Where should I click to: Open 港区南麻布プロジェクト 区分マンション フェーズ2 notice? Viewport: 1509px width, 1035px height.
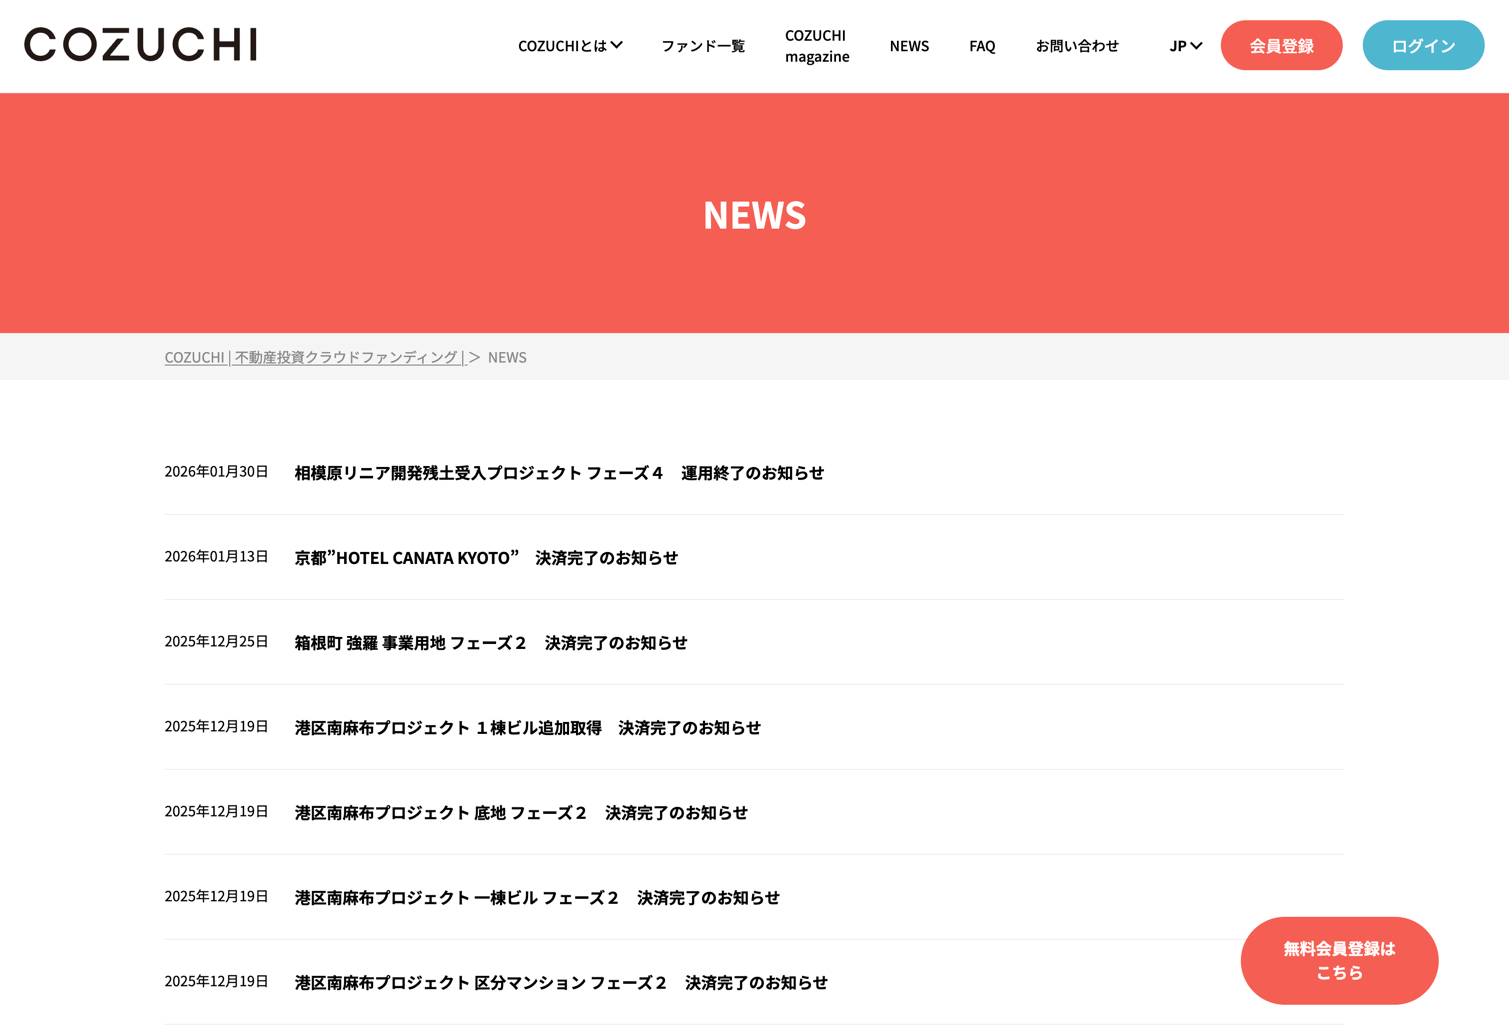point(561,983)
